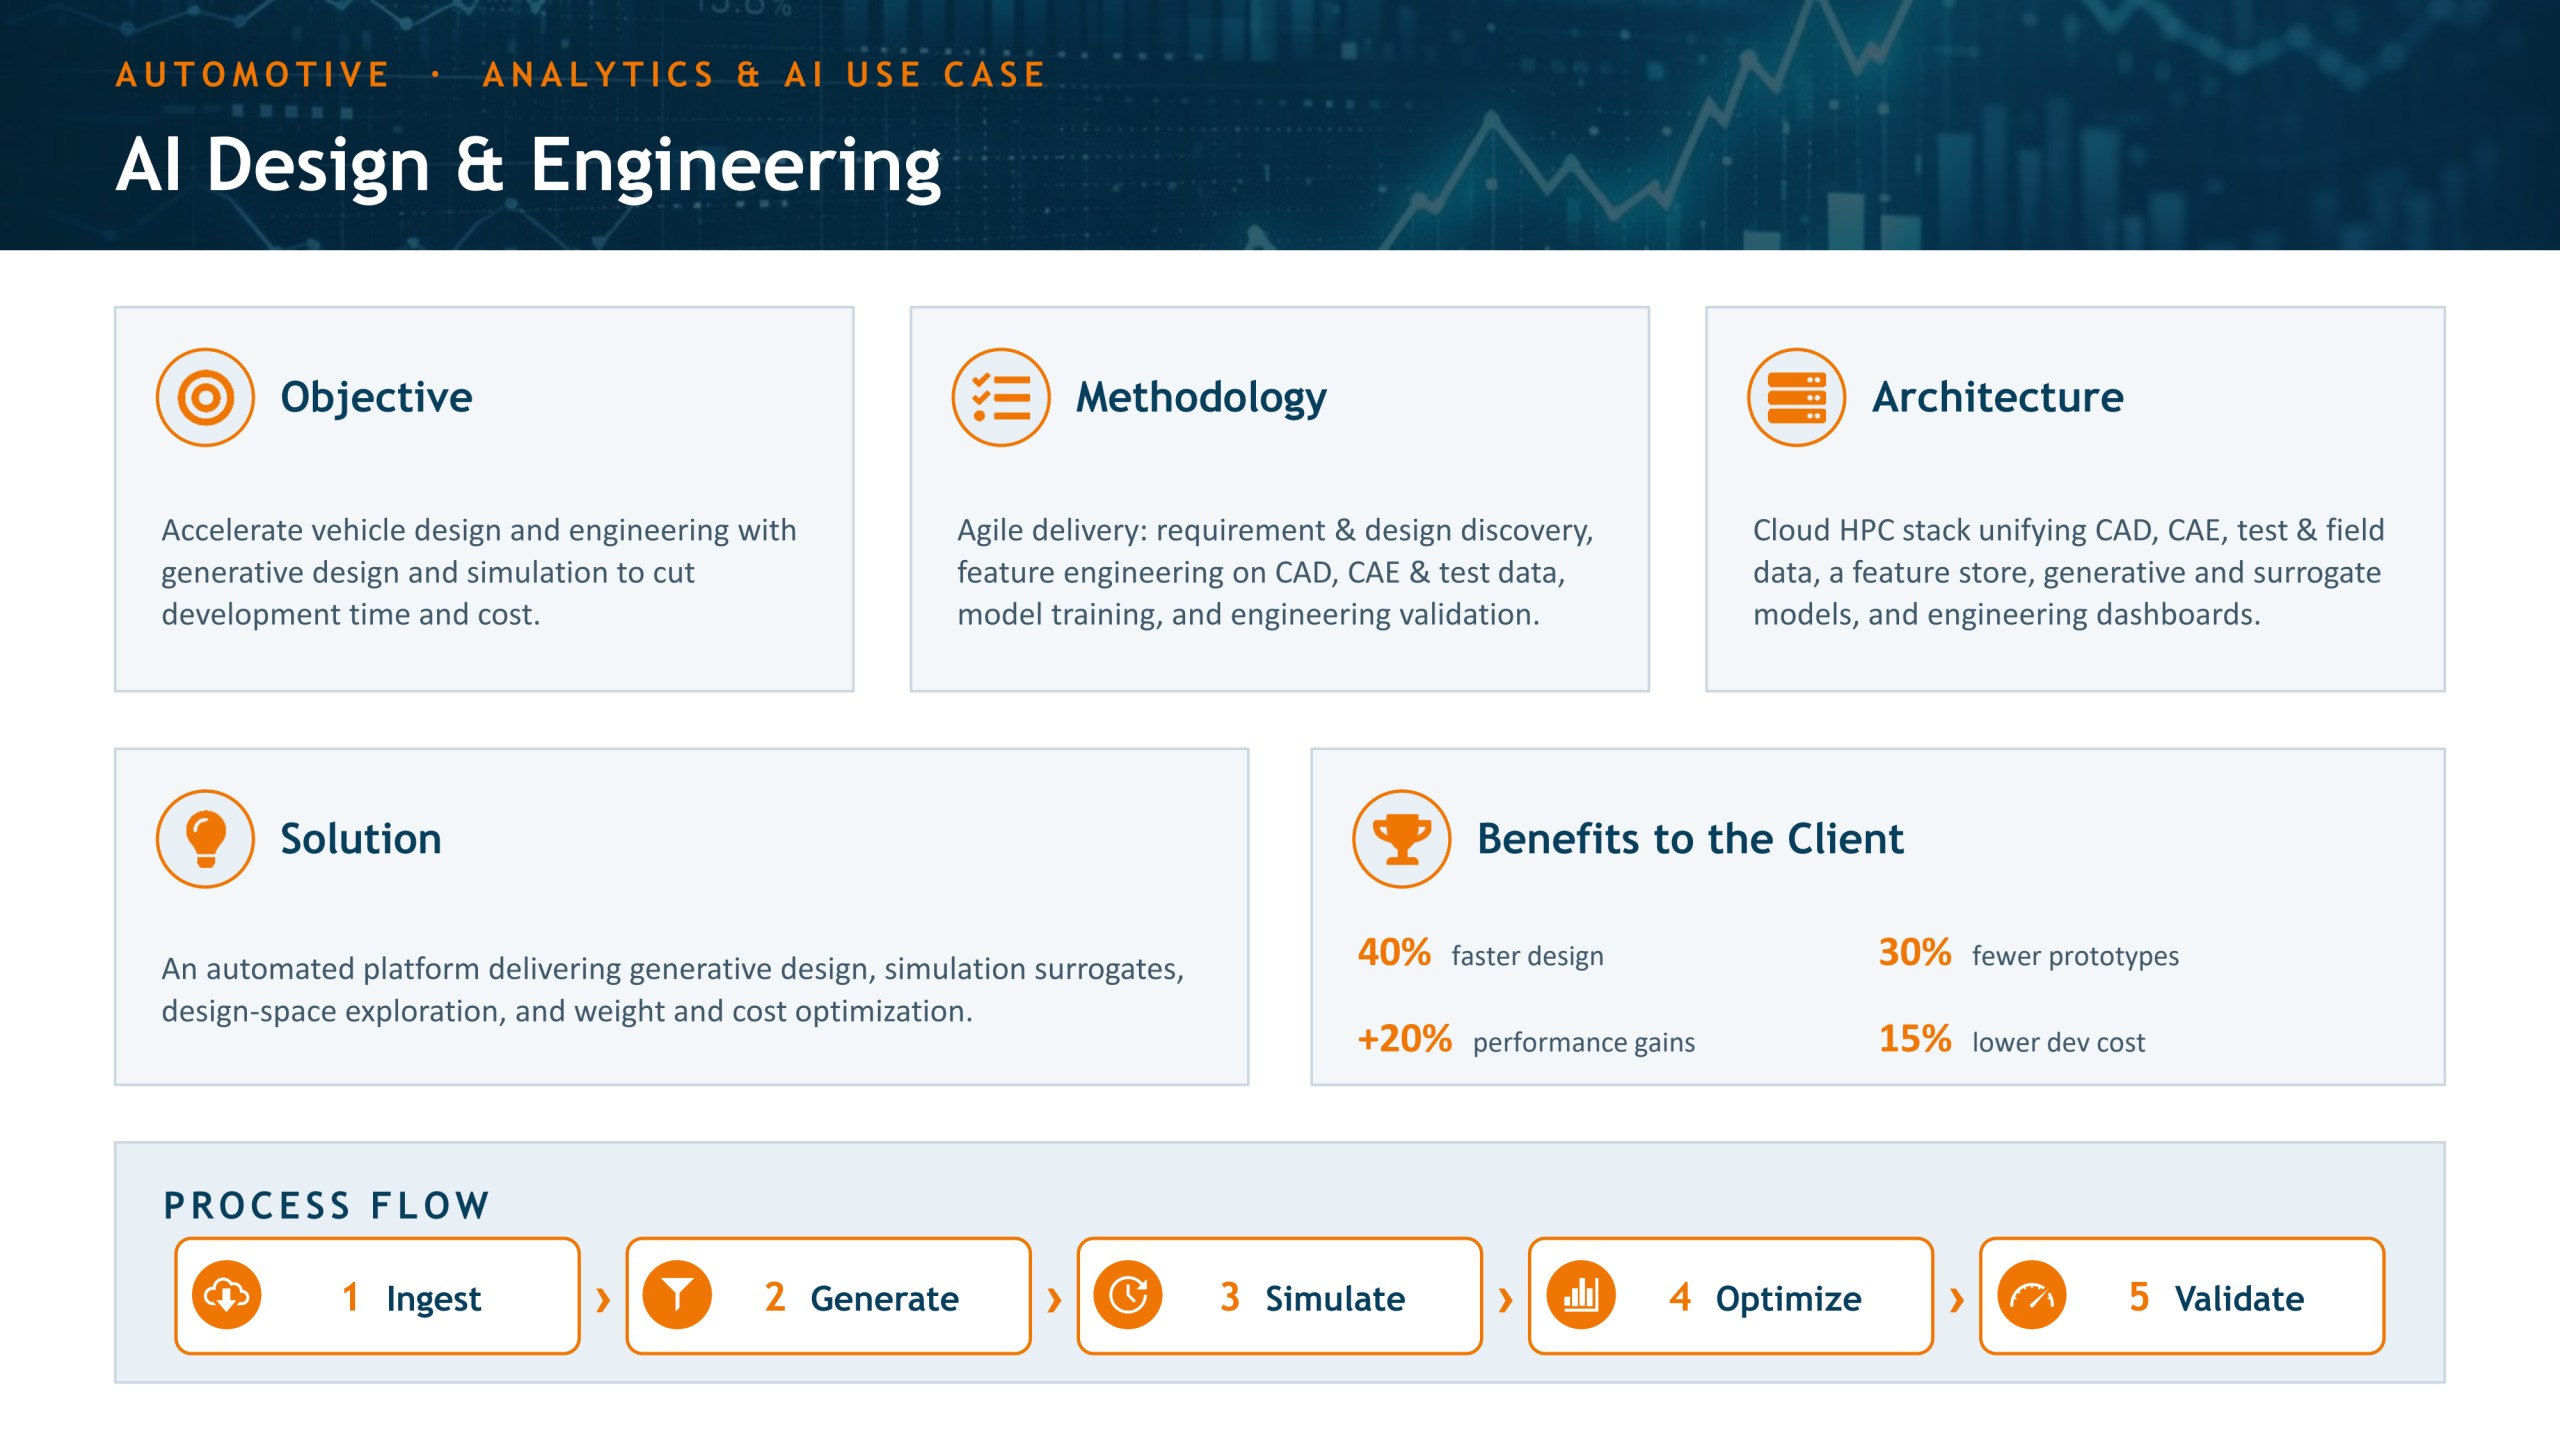Click the Ingest cloud download icon
The image size is (2560, 1440).
click(227, 1296)
